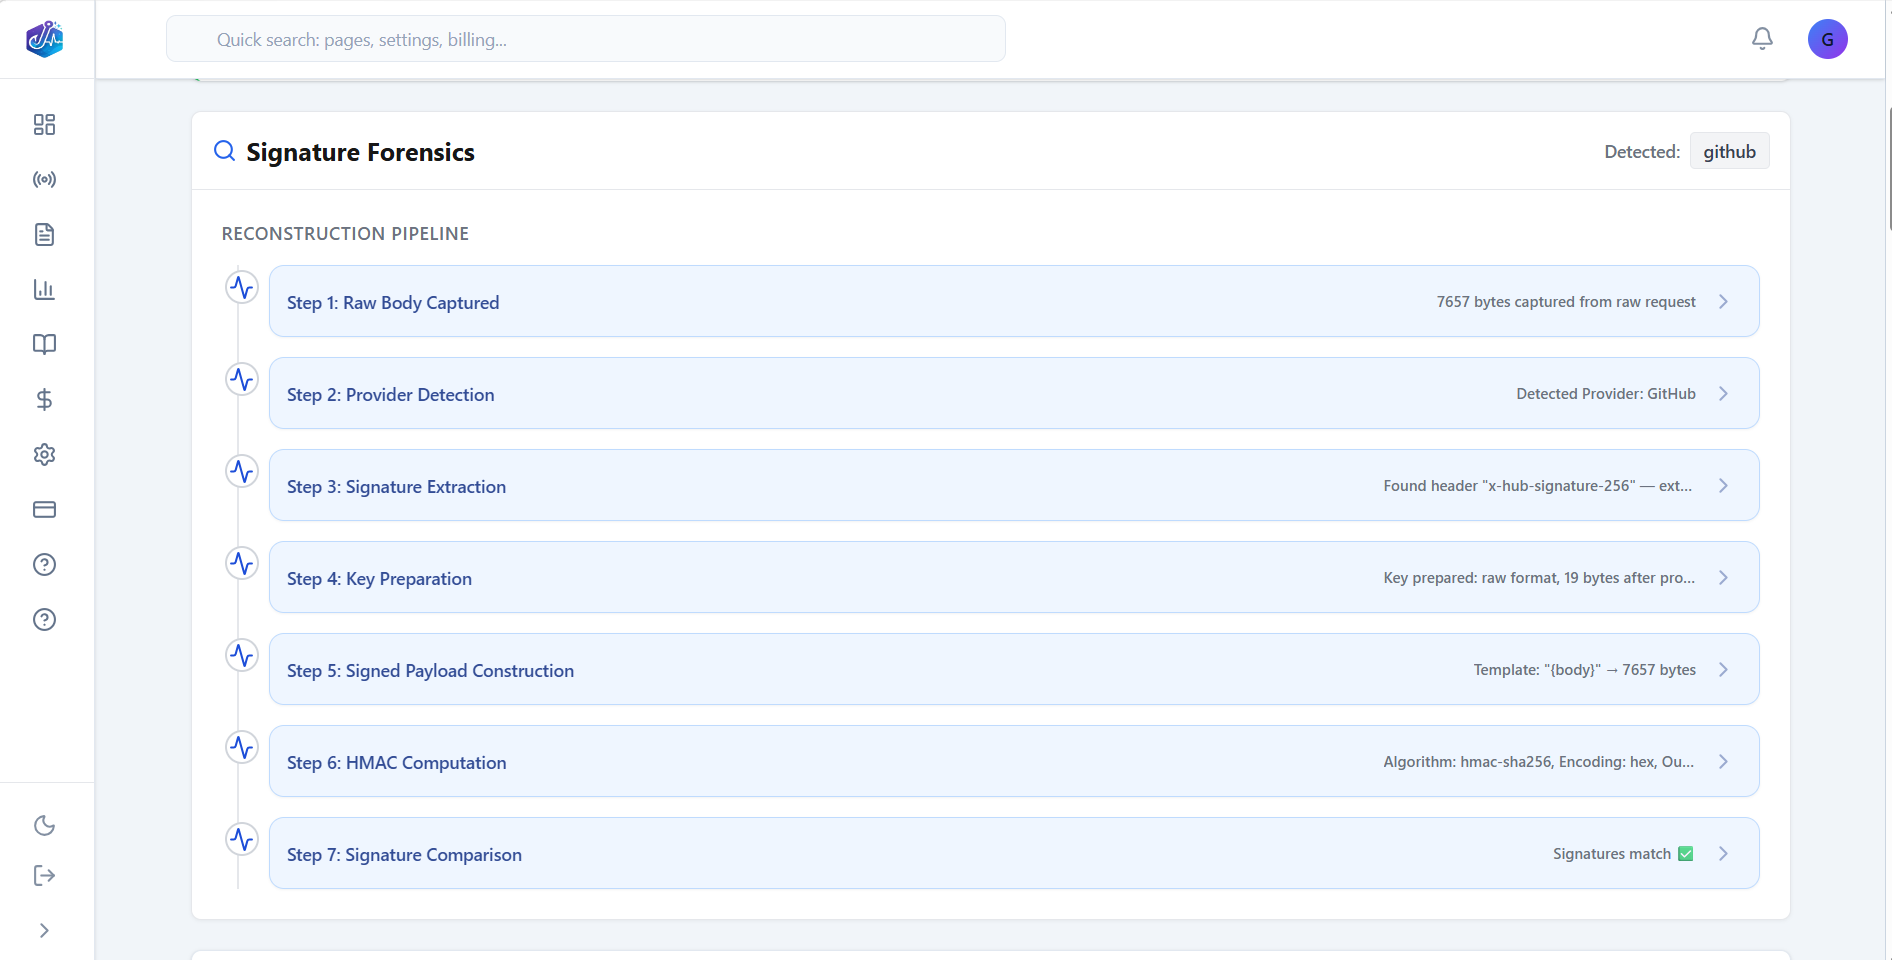Click the quick search input field

point(585,39)
